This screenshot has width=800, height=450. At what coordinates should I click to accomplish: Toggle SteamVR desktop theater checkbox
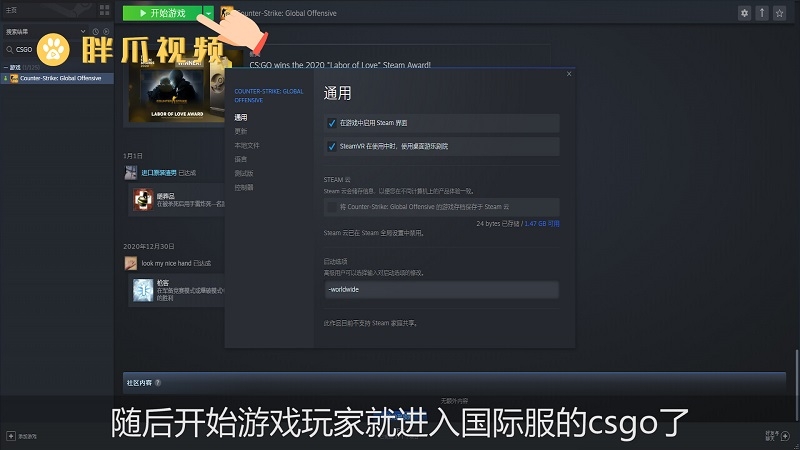pos(332,146)
